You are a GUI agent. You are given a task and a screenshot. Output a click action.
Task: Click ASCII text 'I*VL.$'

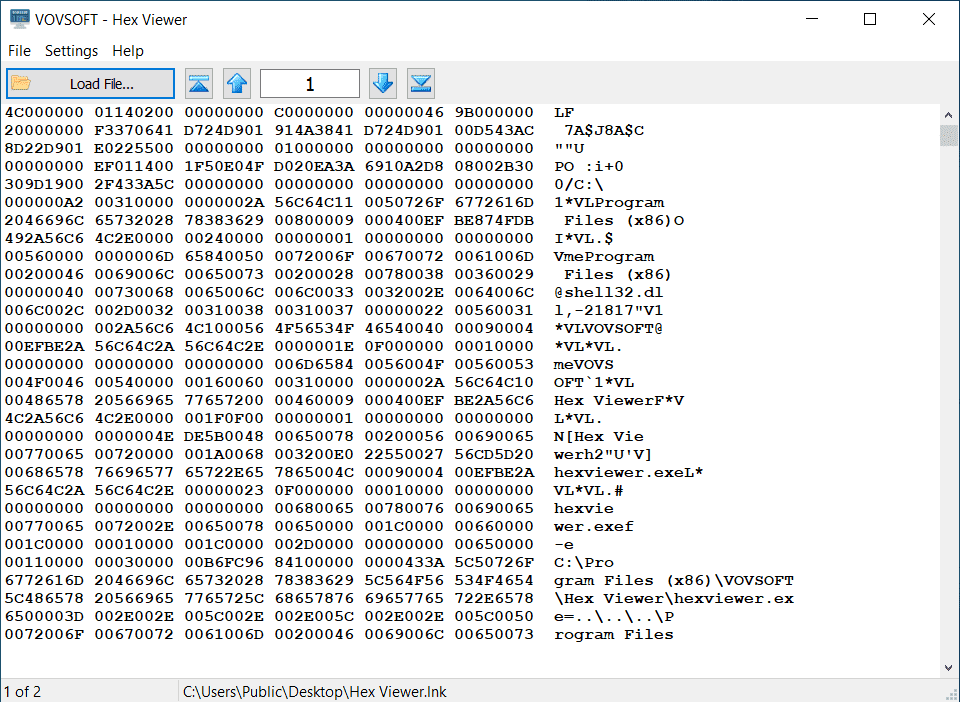tap(584, 238)
